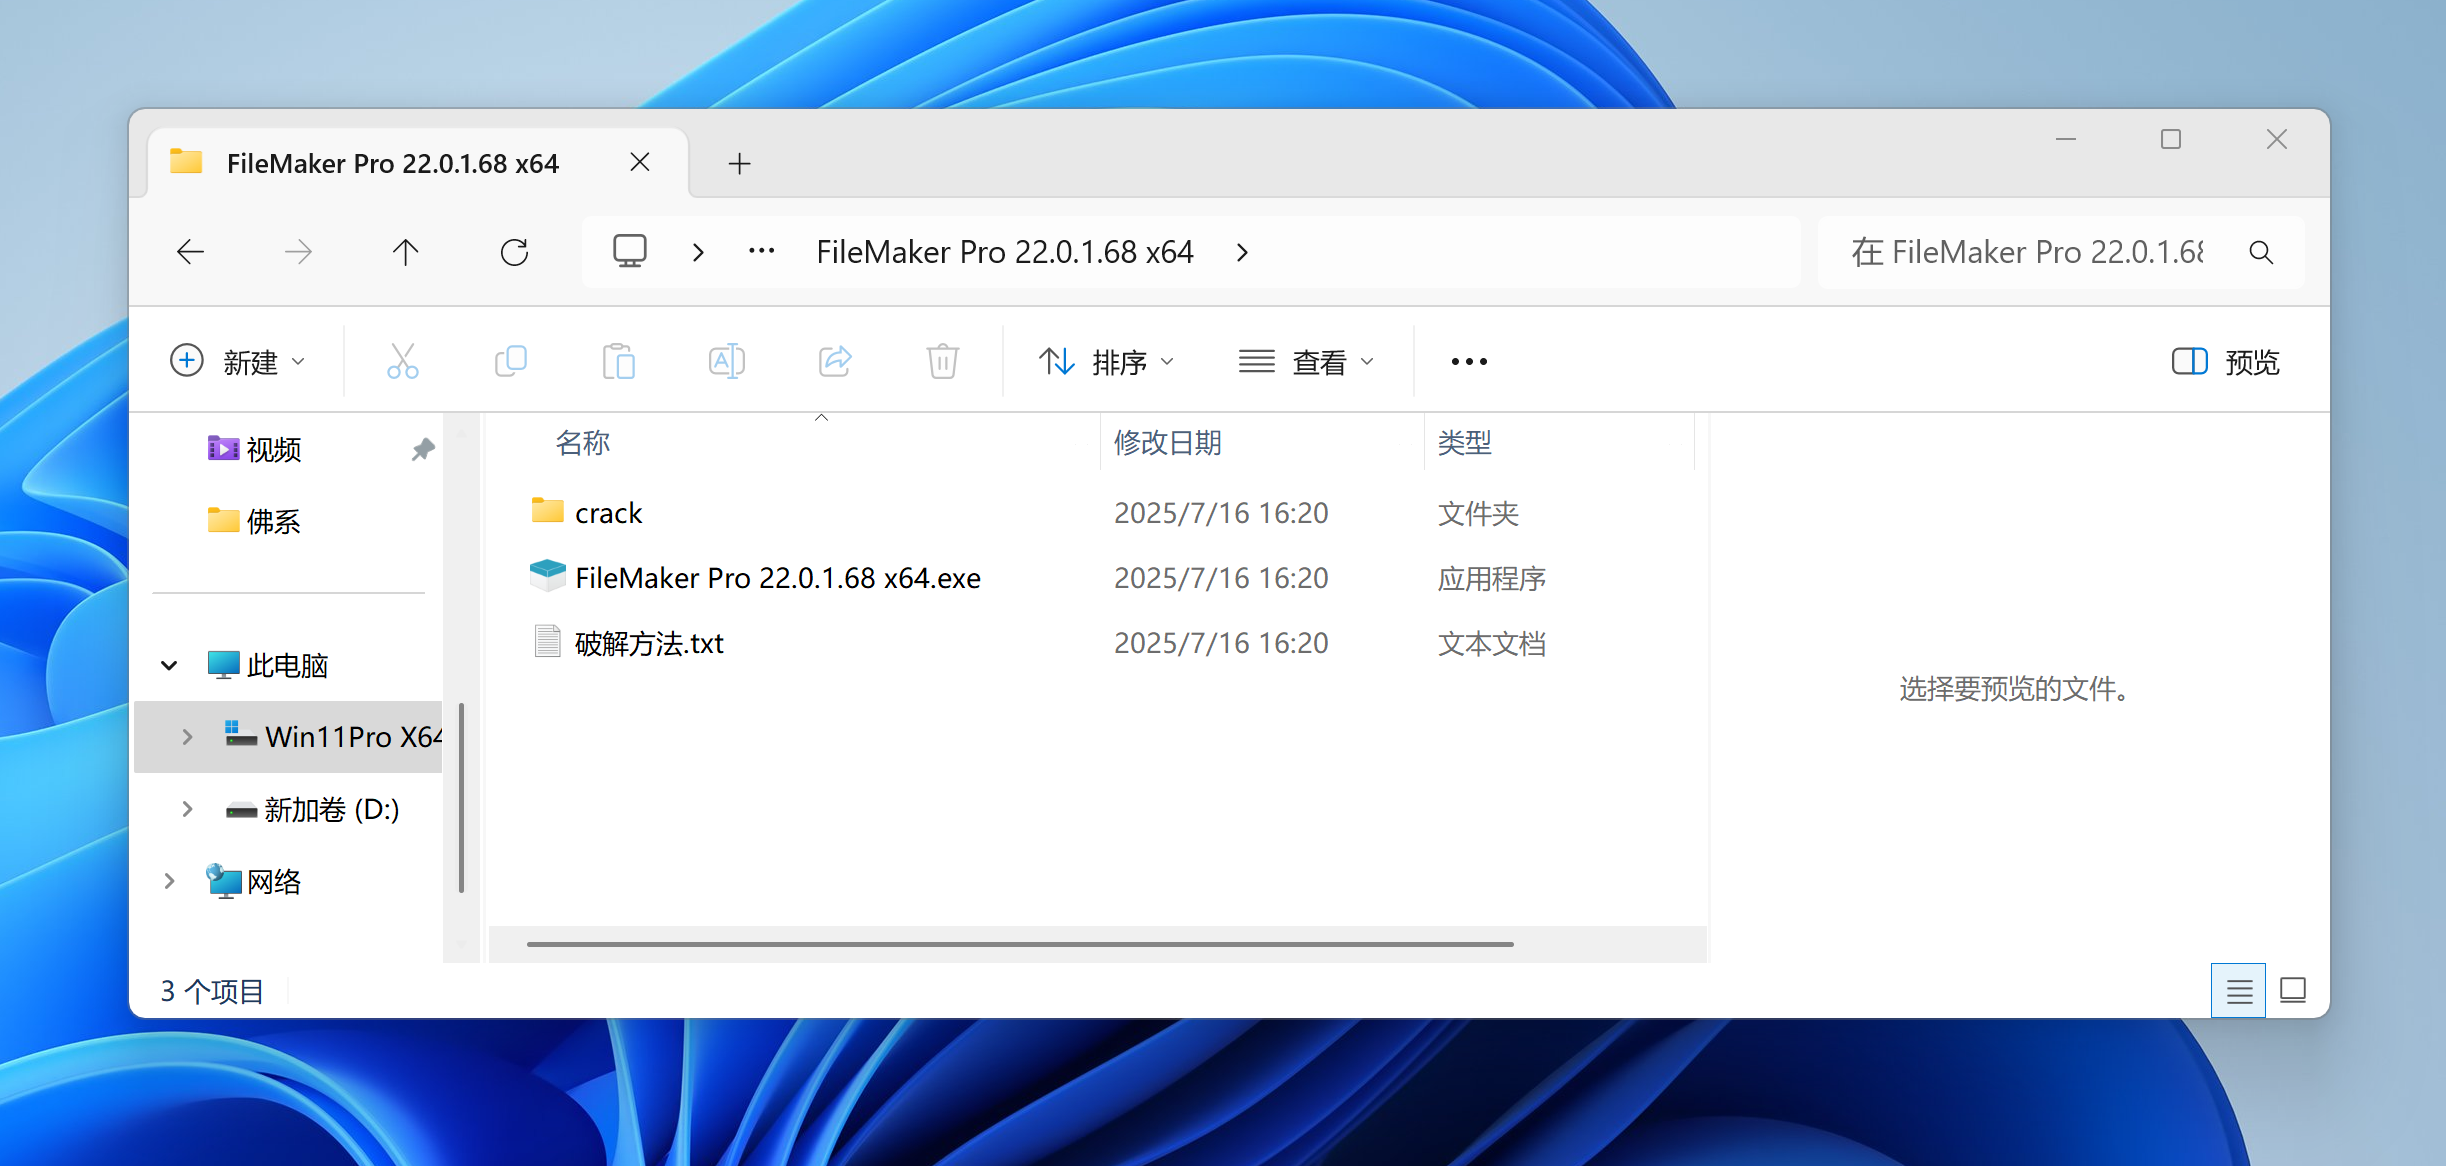Image resolution: width=2446 pixels, height=1166 pixels.
Task: Click the Cut scissors icon
Action: point(403,361)
